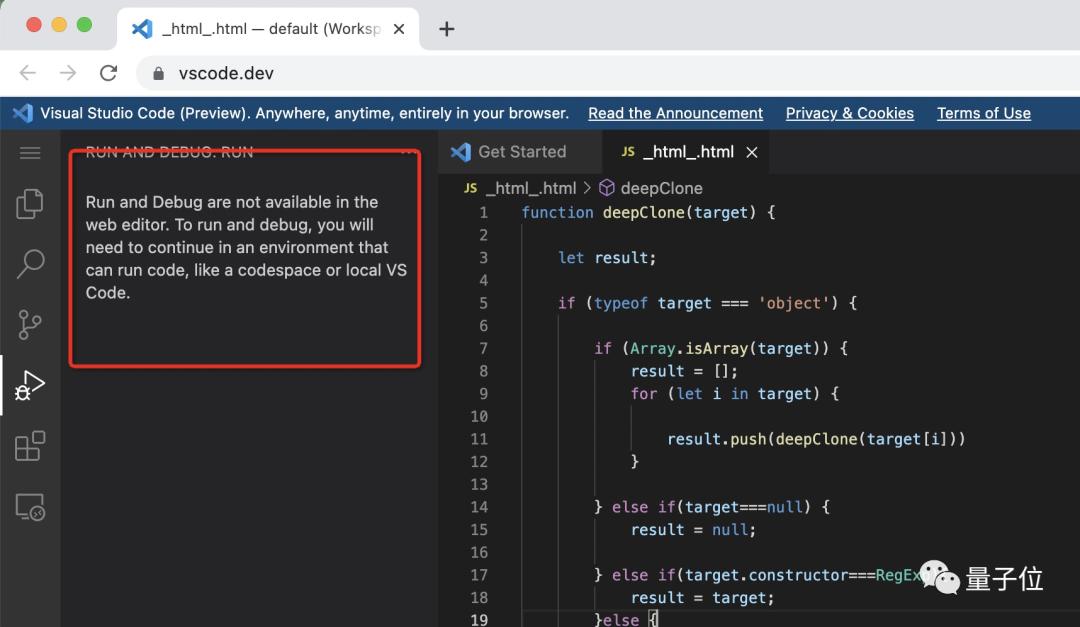
Task: Open a new browser tab
Action: pyautogui.click(x=446, y=28)
